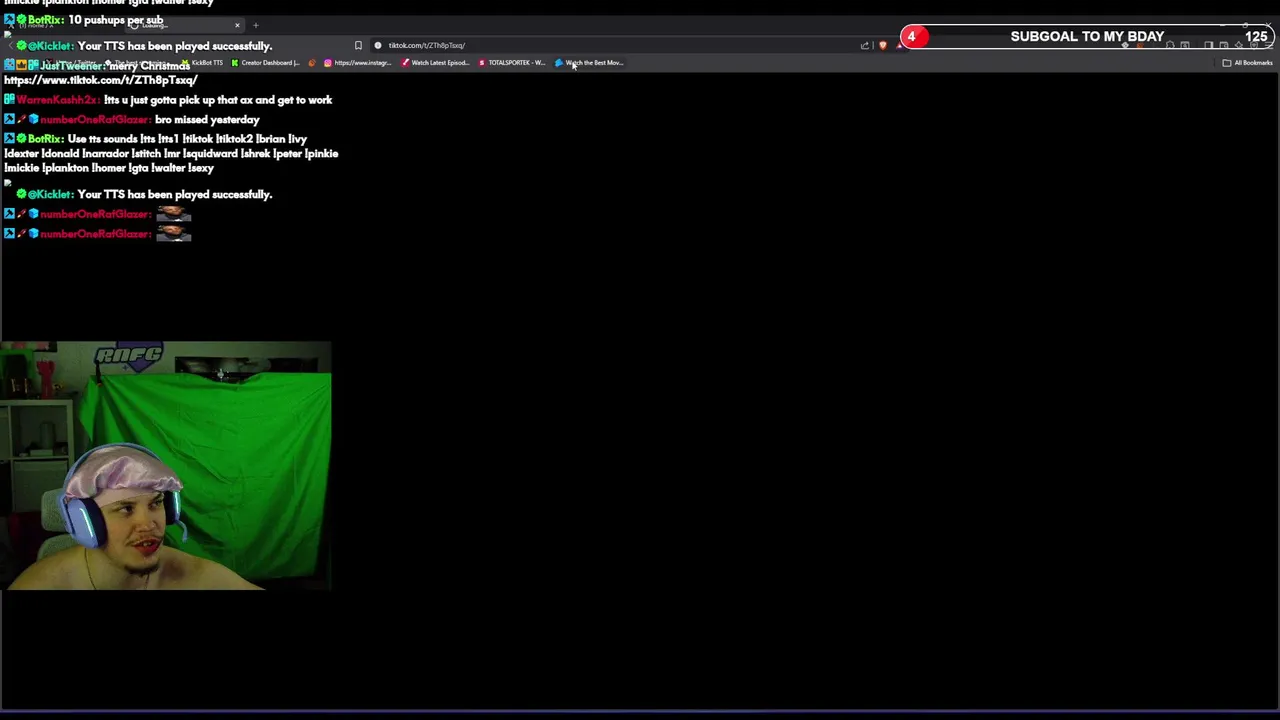Click the '10 pushups per sub' chat message
1280x720 pixels.
click(116, 20)
